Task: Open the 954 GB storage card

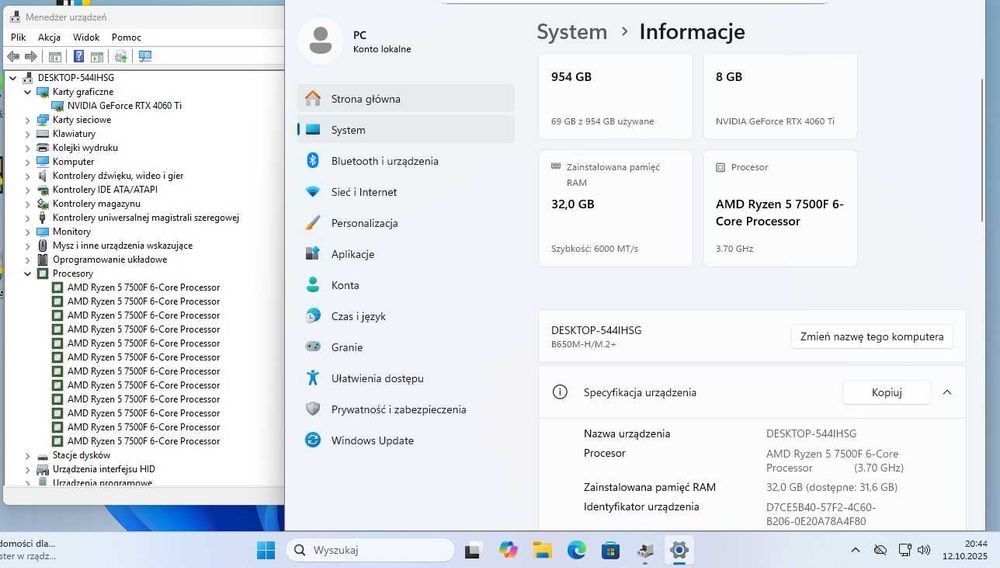Action: [615, 97]
